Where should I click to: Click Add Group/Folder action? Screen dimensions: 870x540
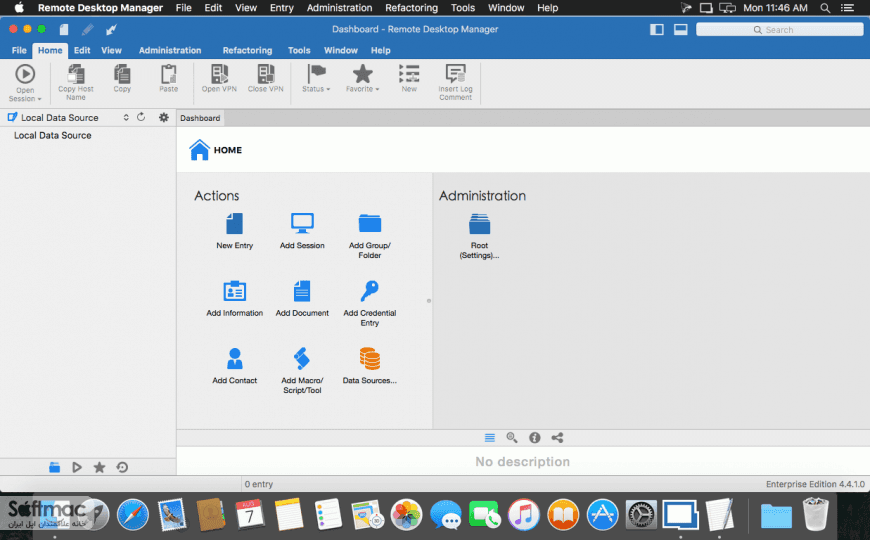(370, 236)
